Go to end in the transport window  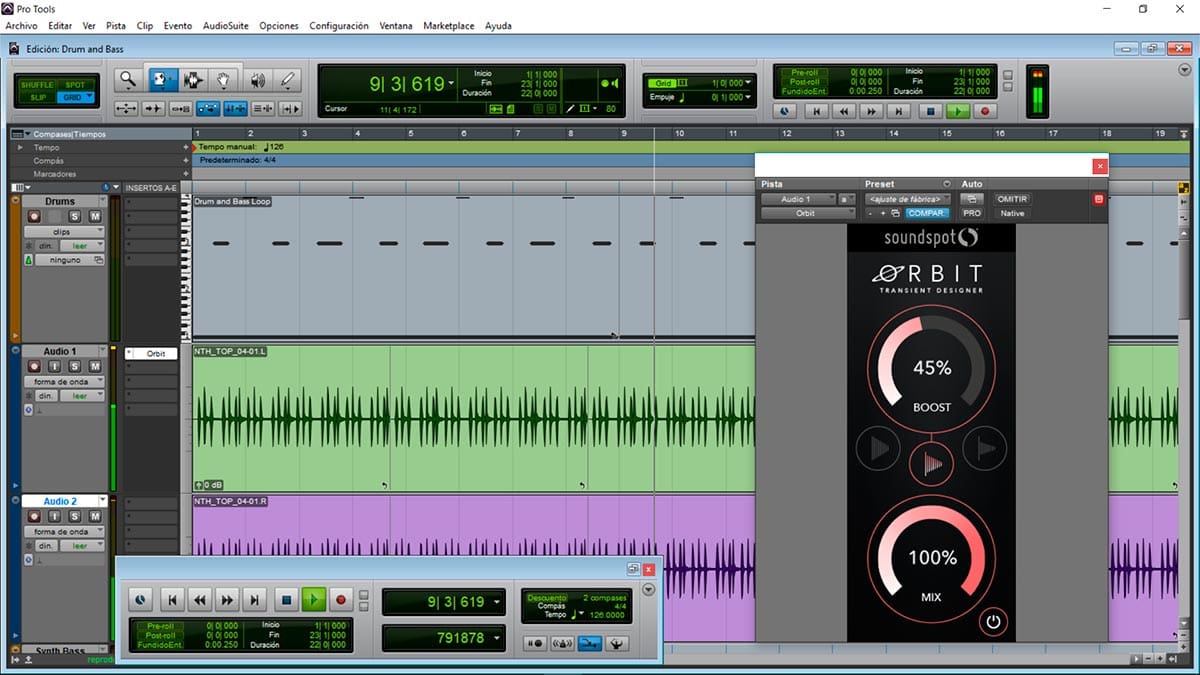click(x=256, y=600)
